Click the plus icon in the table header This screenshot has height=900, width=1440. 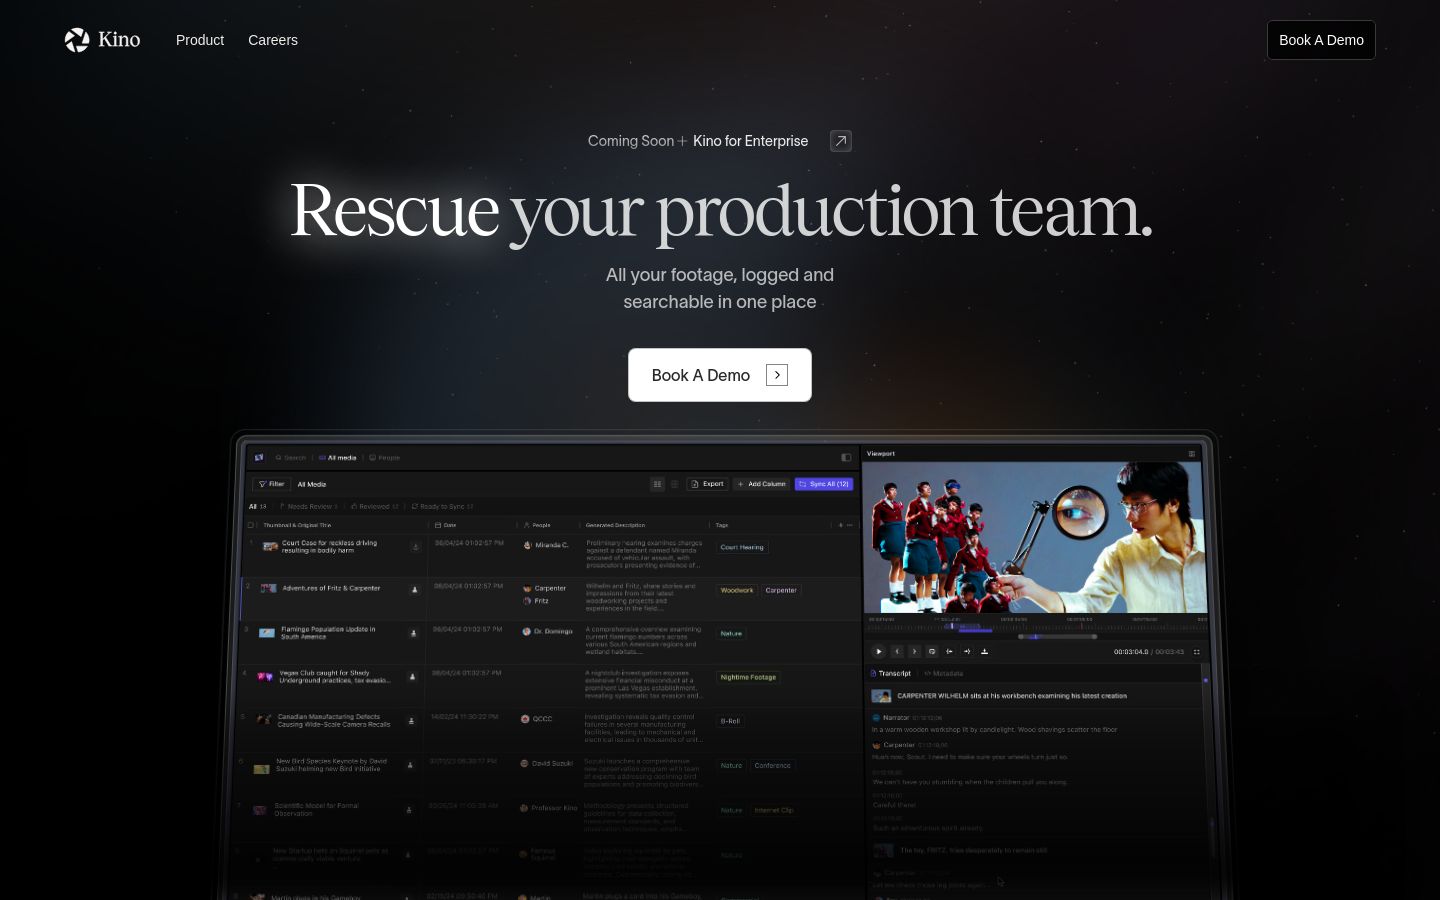[x=841, y=525]
